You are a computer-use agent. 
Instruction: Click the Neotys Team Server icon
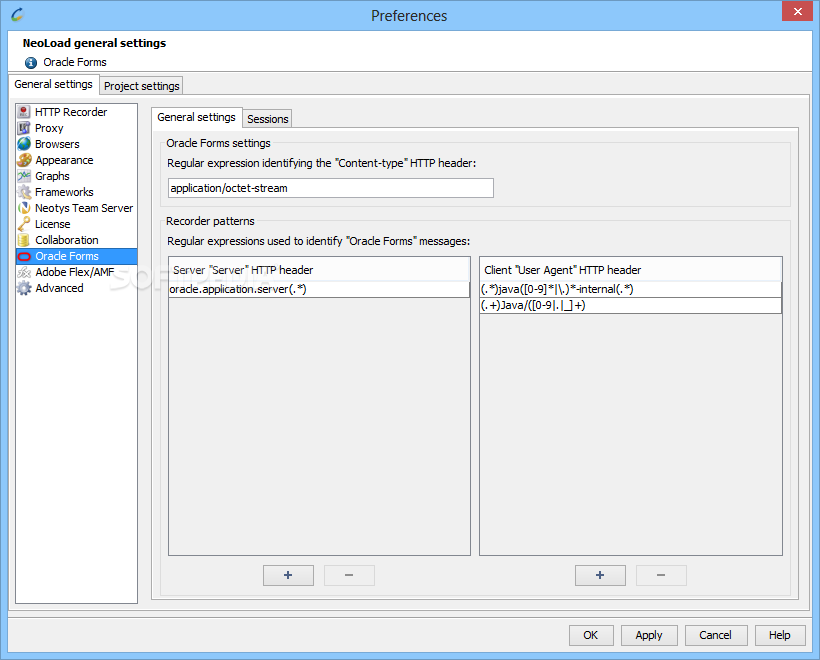click(24, 208)
